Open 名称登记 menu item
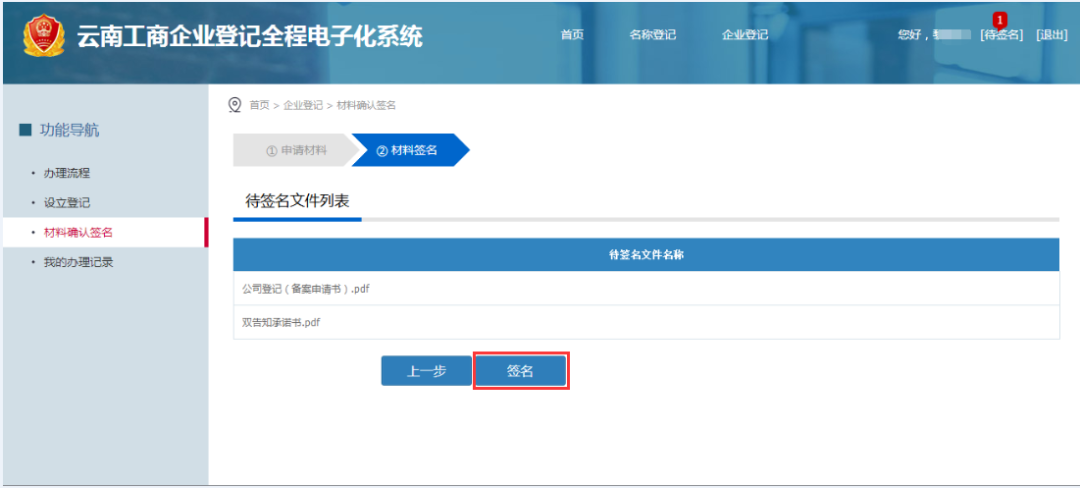The height and width of the screenshot is (488, 1080). click(653, 35)
